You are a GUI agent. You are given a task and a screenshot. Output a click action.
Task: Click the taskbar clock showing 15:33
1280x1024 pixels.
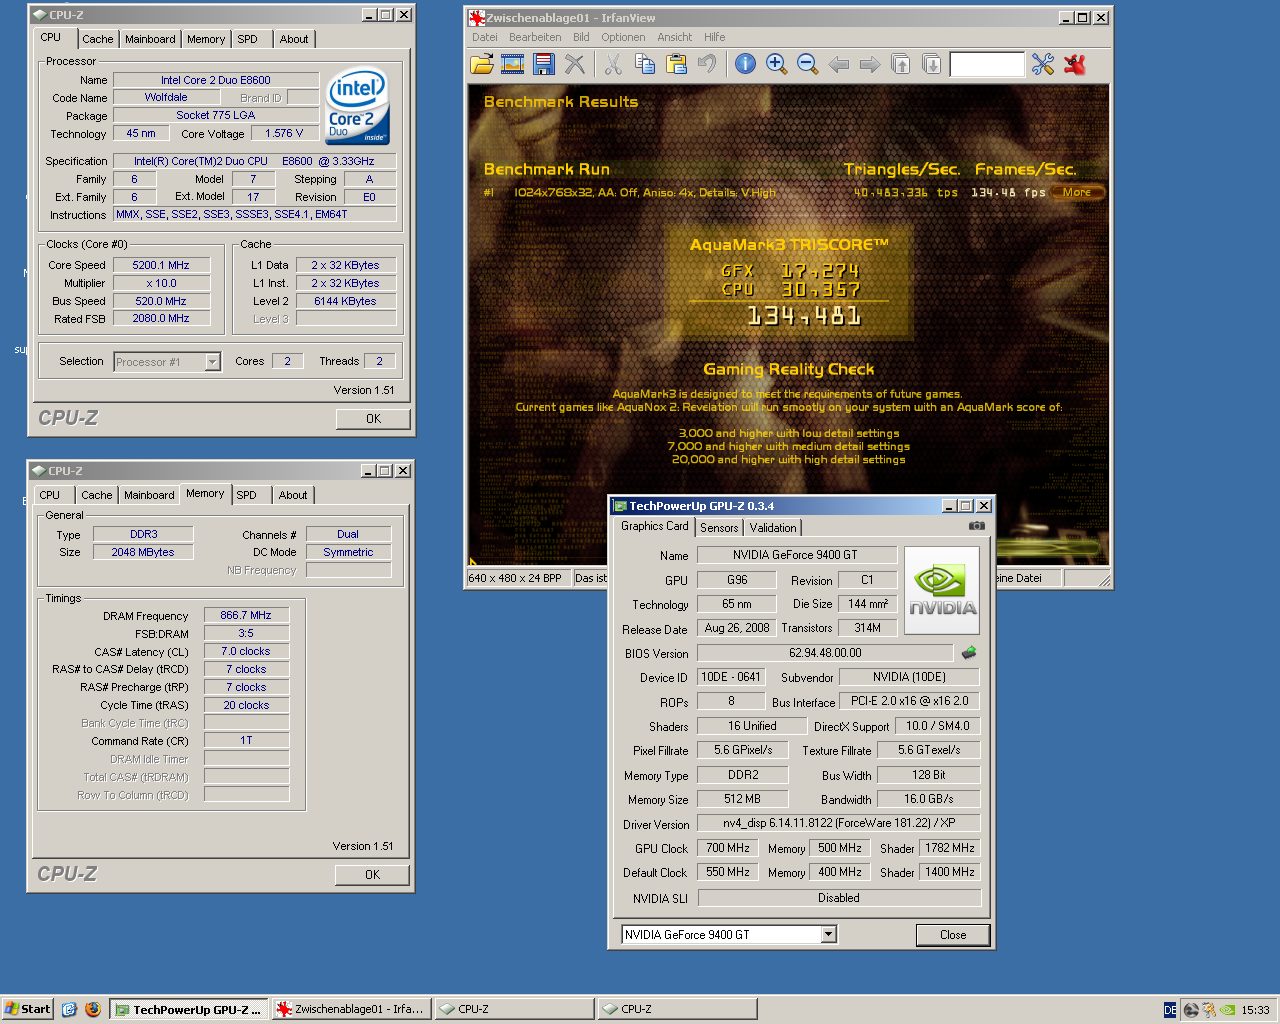1255,1010
